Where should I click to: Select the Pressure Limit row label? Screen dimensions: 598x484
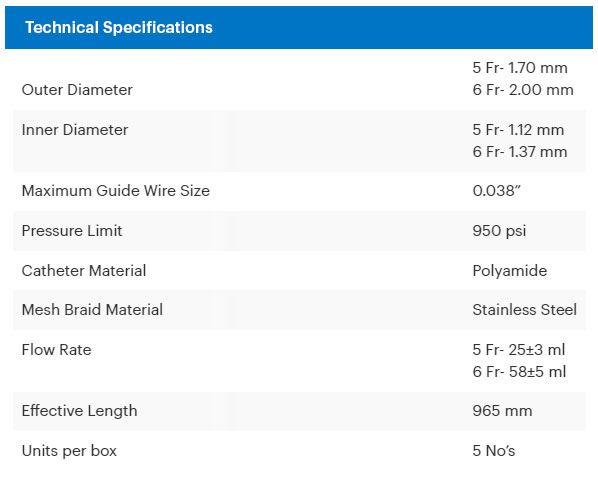(x=72, y=231)
